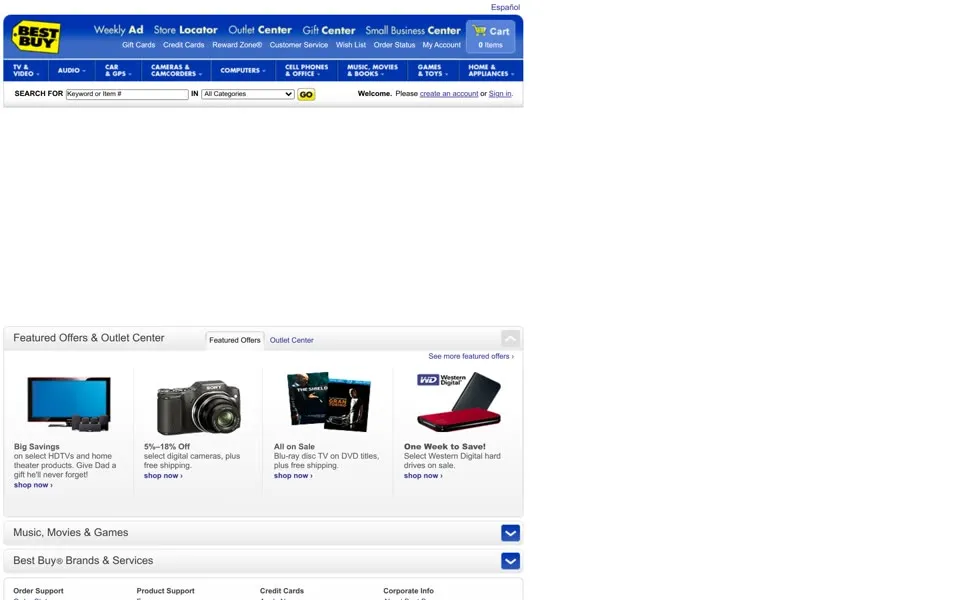Open Gift Cards link
The image size is (960, 600).
[x=138, y=45]
